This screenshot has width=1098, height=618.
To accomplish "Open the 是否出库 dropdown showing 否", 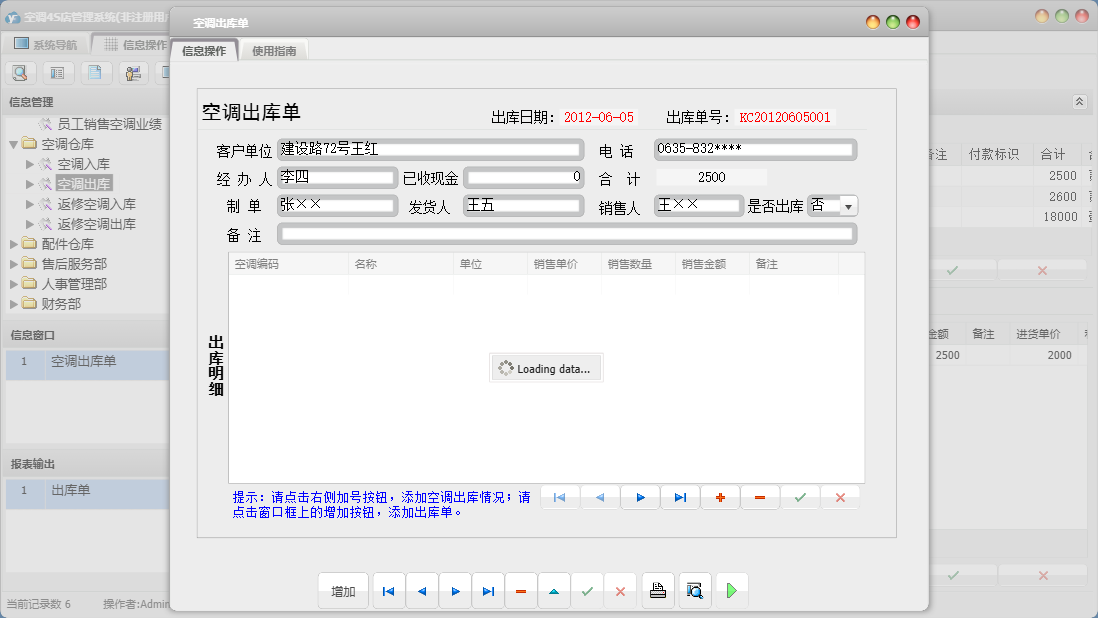I will 831,204.
